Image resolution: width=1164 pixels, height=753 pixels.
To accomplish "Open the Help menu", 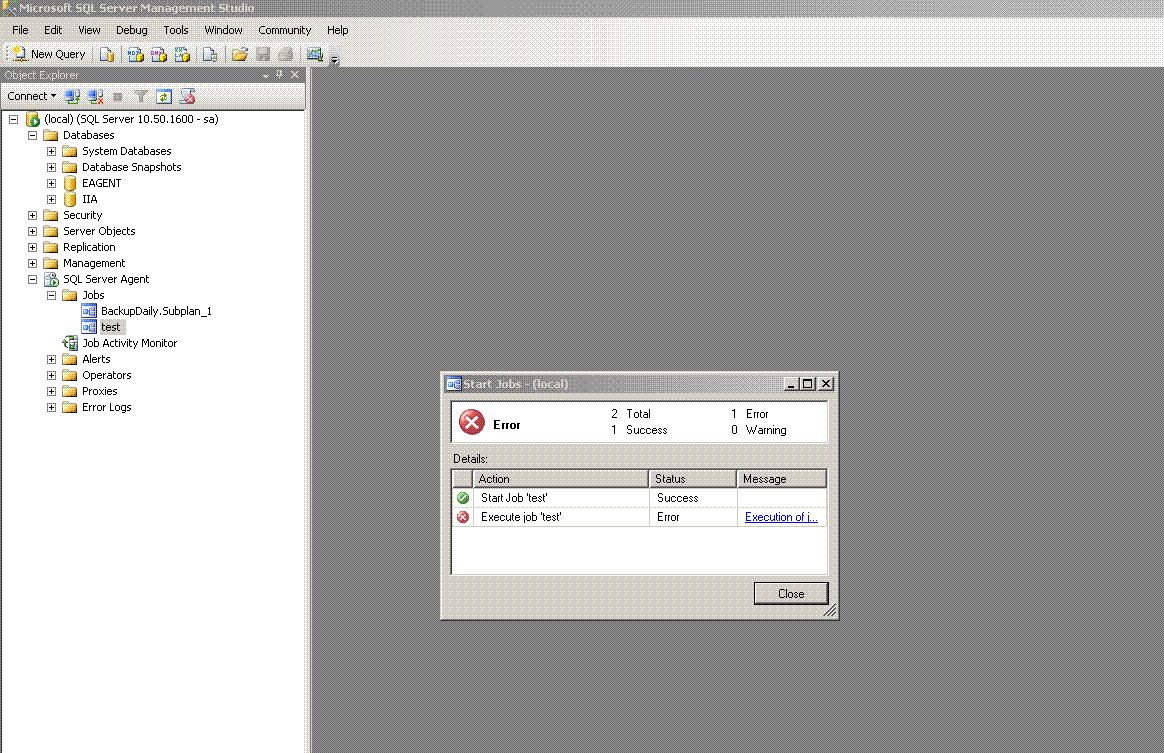I will click(x=338, y=30).
